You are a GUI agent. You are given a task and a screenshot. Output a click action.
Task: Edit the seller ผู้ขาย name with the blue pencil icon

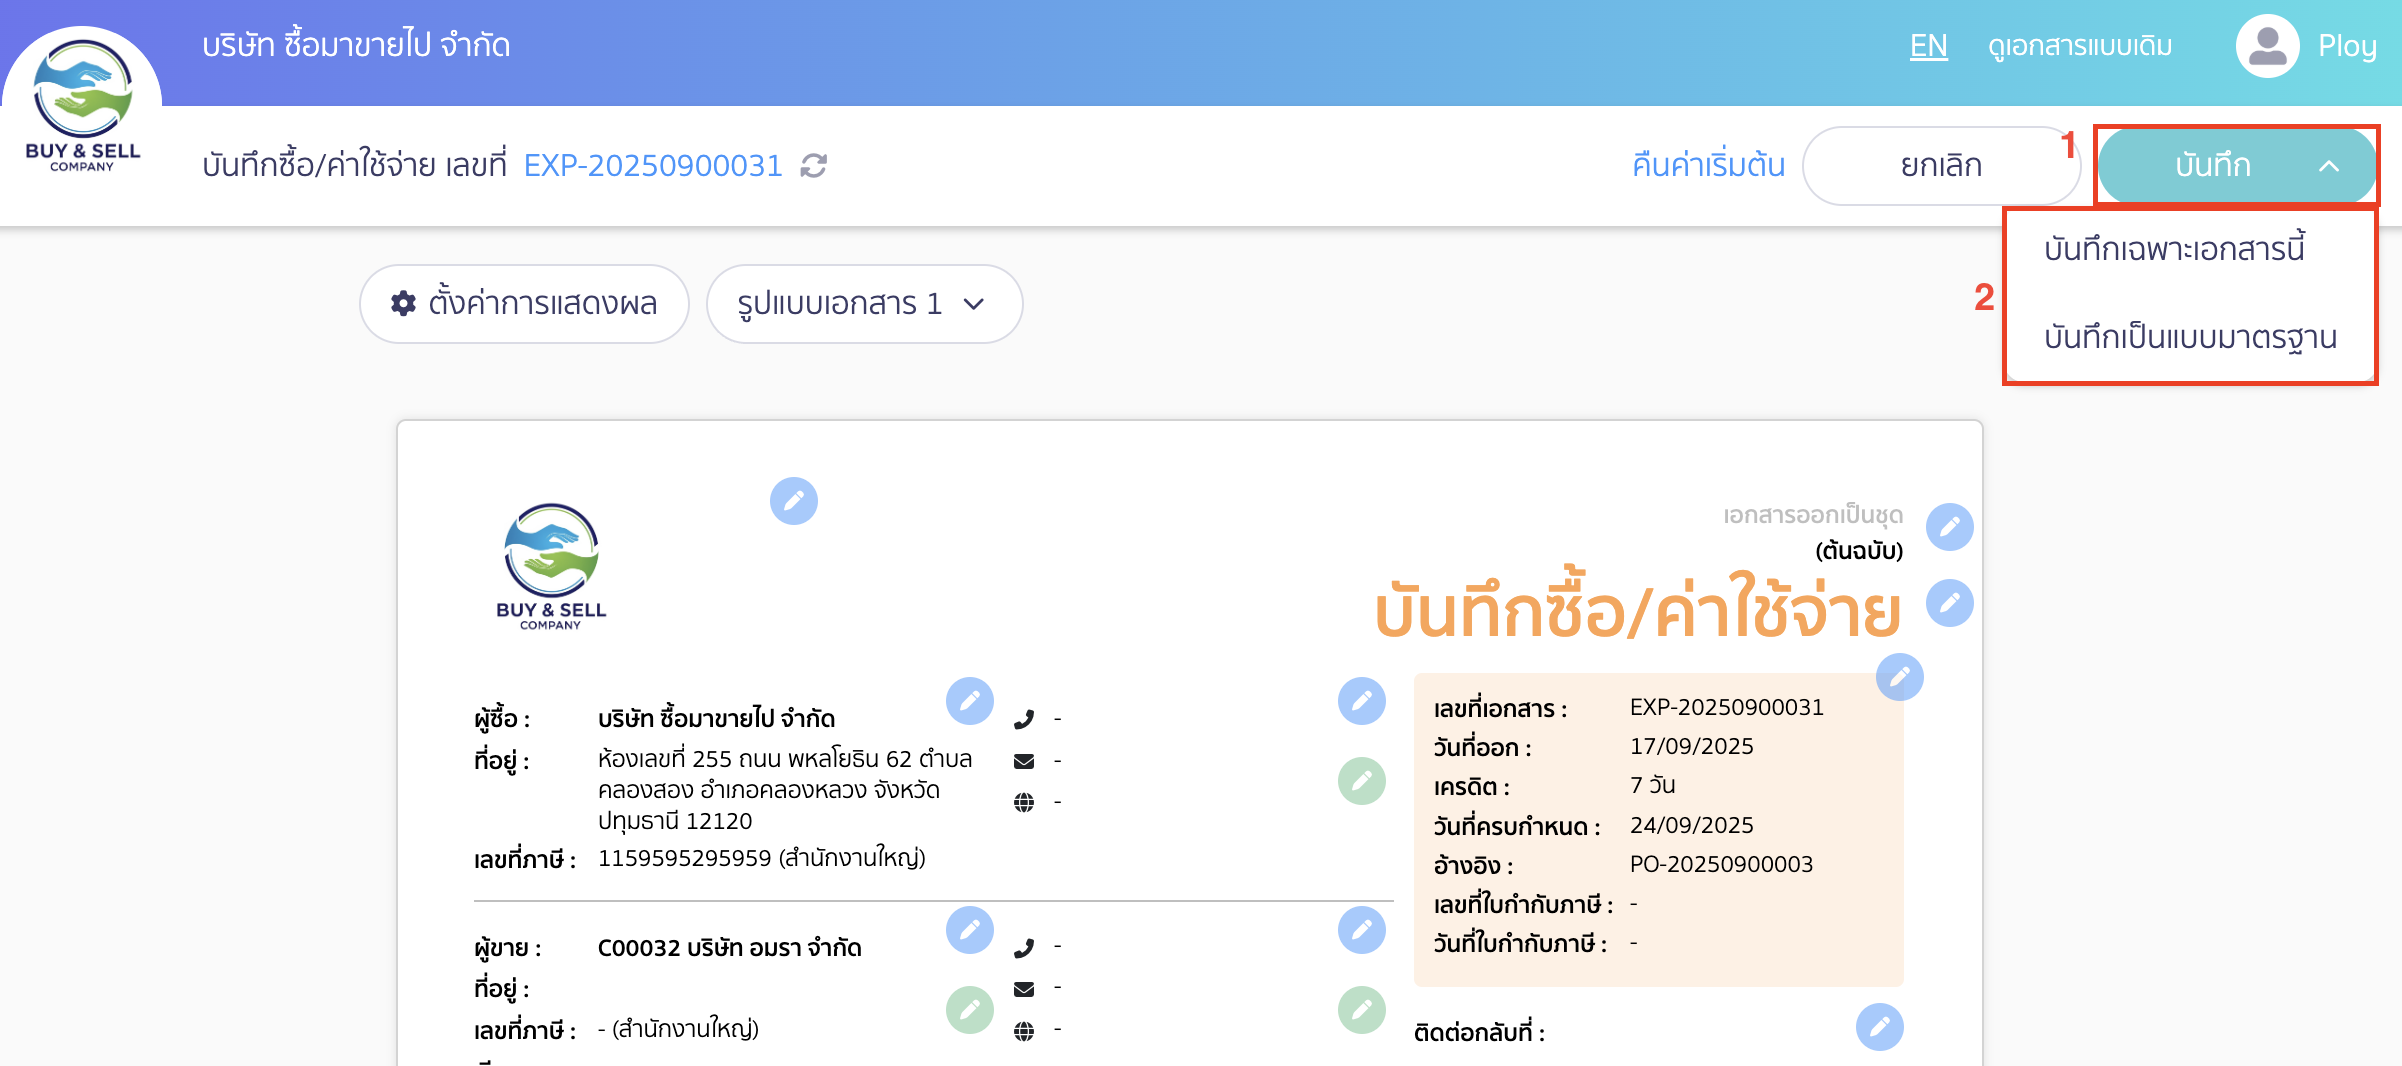970,930
